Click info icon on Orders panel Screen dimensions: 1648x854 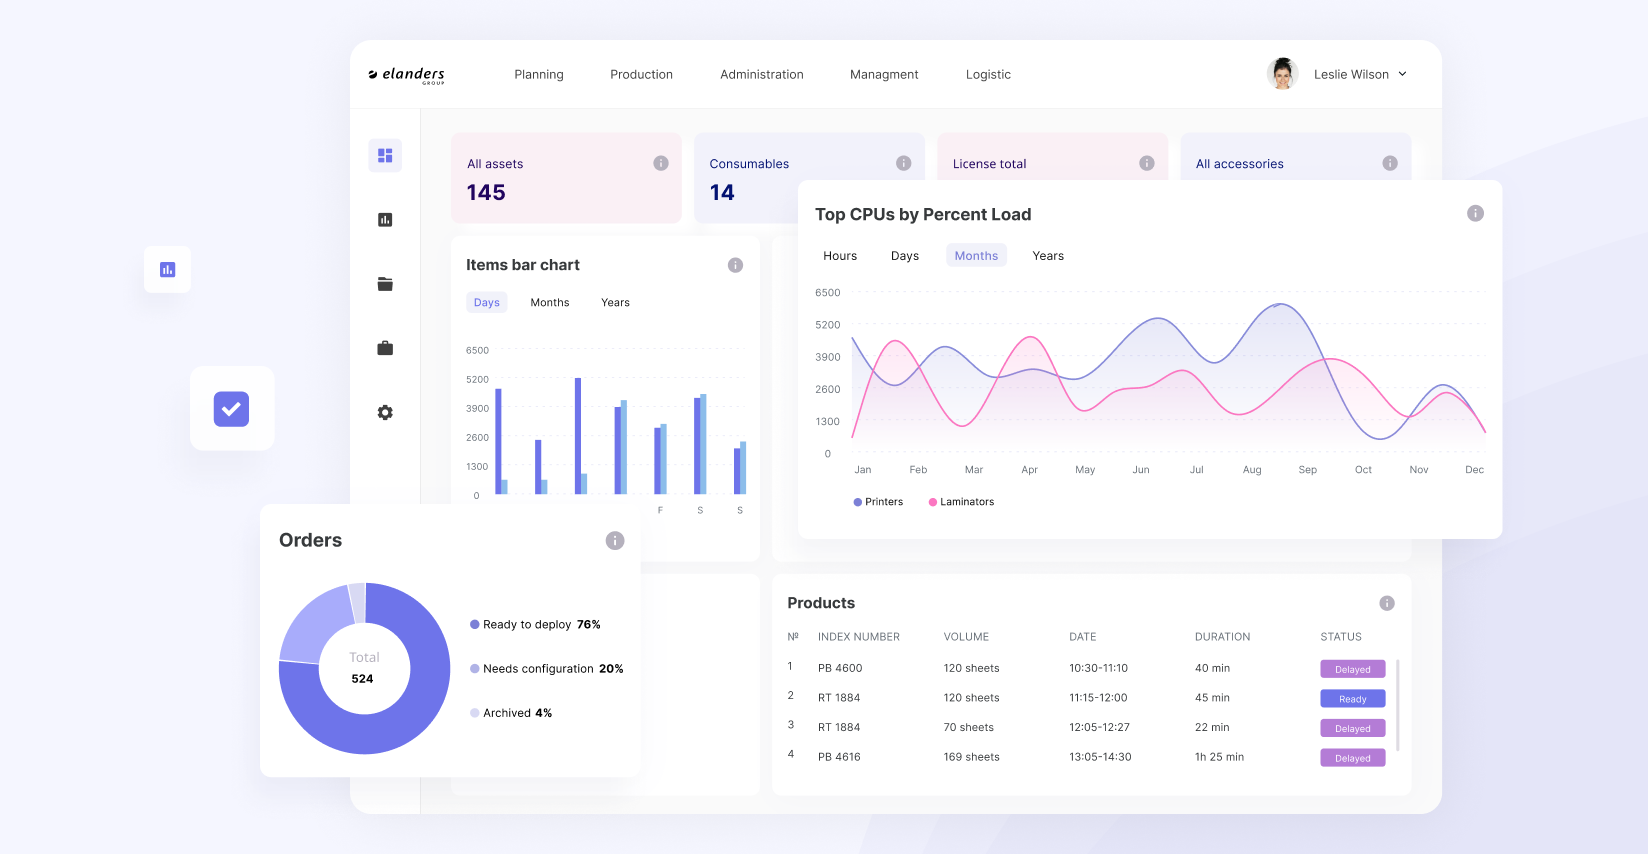tap(615, 540)
